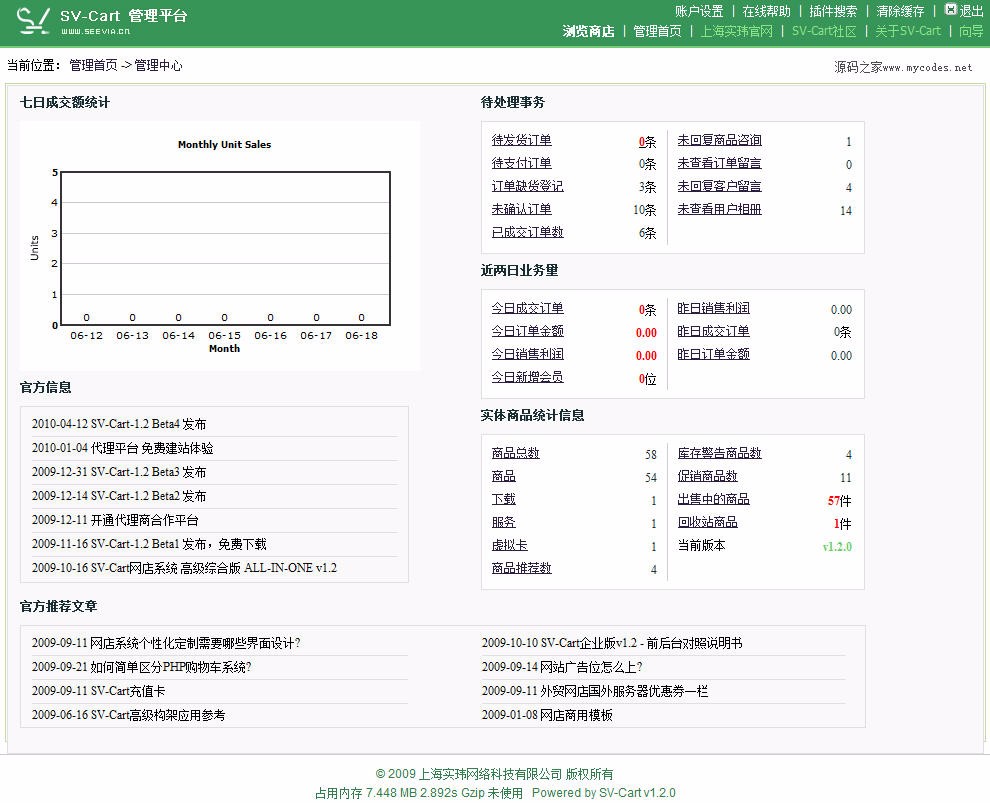Click the 今日成交订单 link
The image size is (990, 803).
[528, 308]
